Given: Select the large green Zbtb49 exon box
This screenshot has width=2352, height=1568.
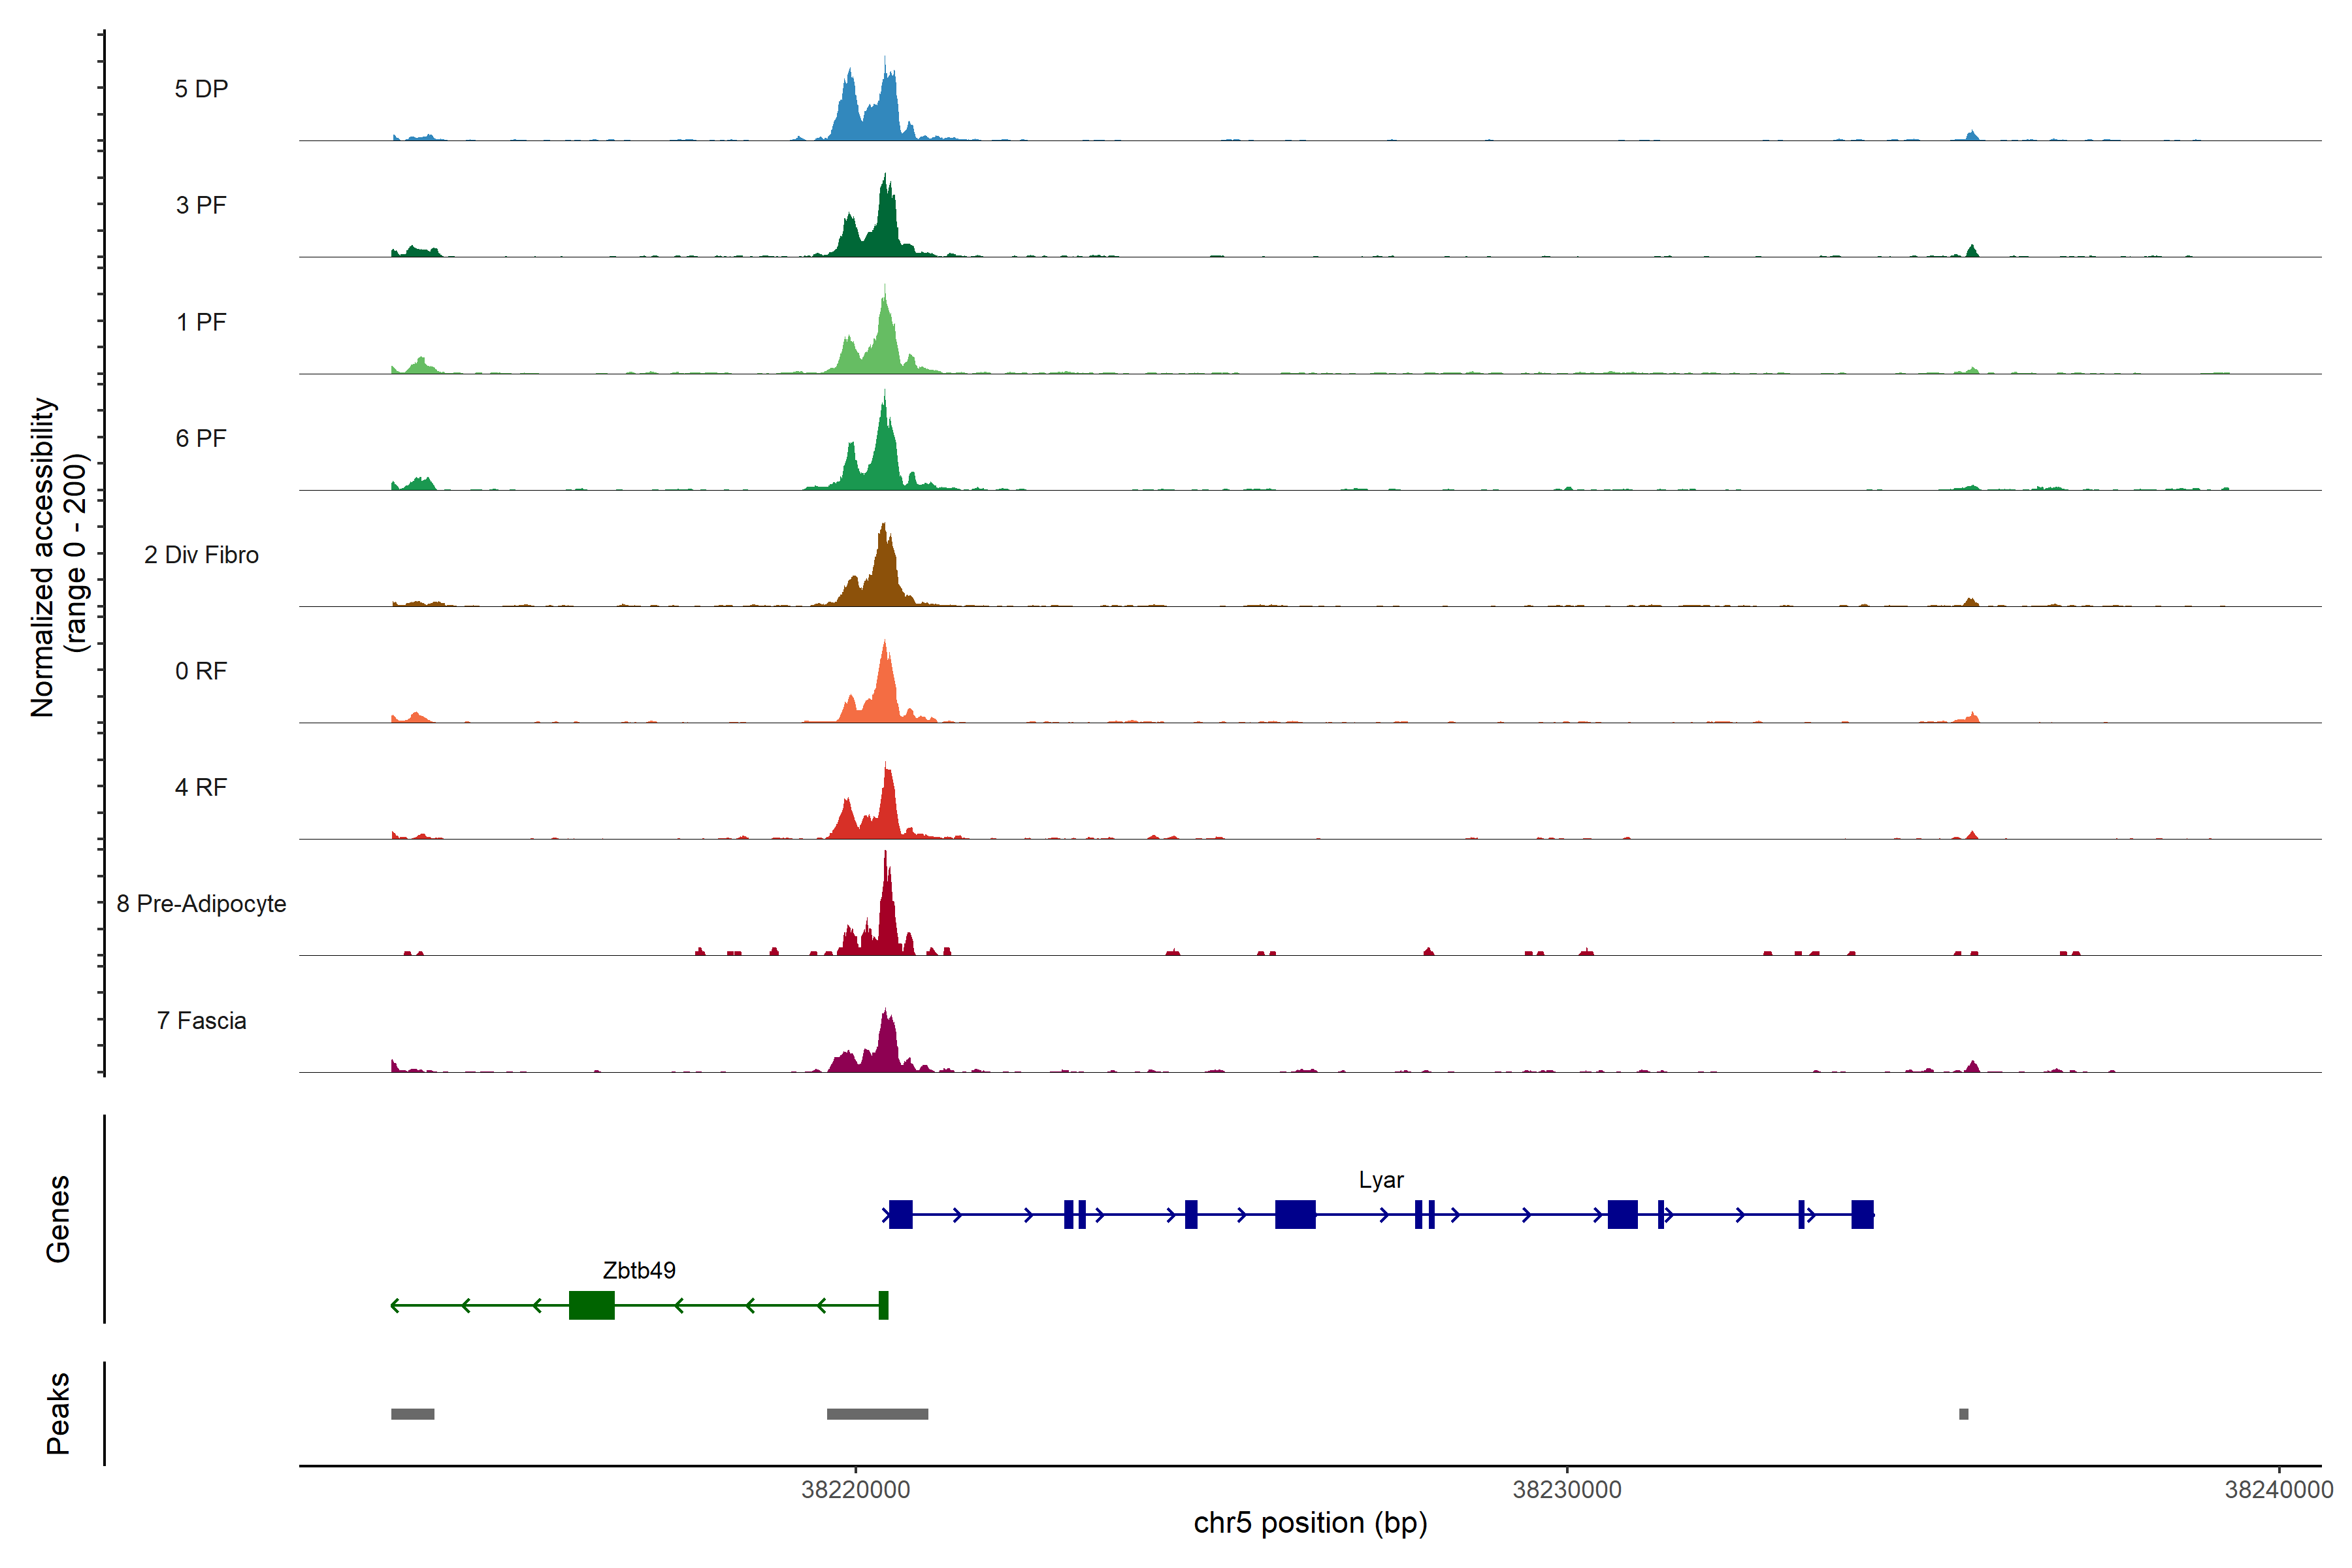Looking at the screenshot, I should [x=592, y=1305].
